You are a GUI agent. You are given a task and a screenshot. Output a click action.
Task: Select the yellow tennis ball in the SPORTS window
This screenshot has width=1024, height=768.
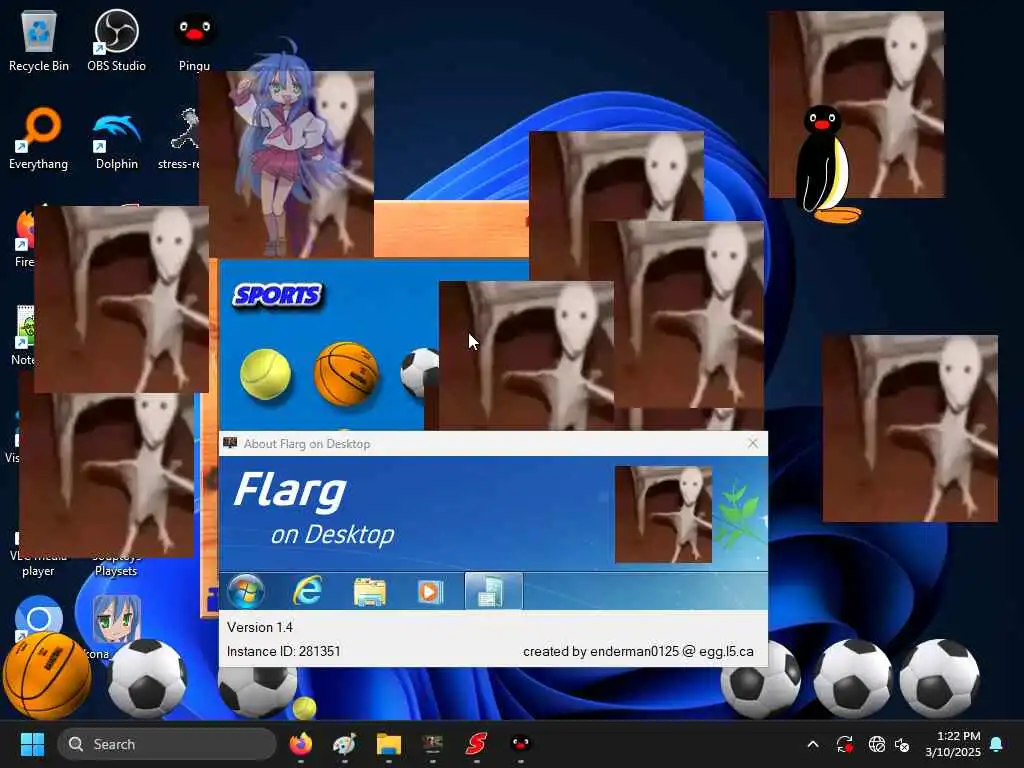(265, 374)
